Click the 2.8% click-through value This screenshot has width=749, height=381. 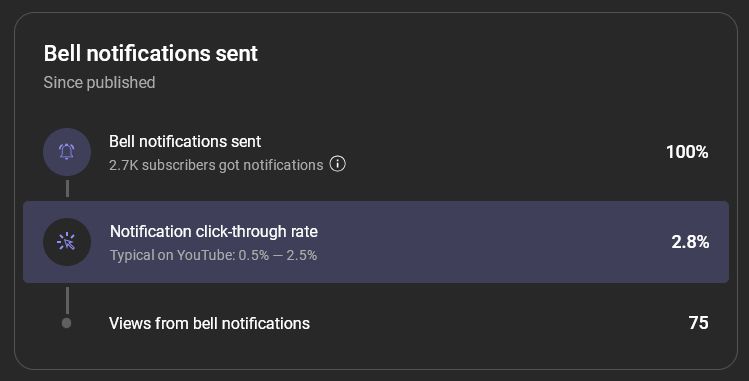(x=690, y=242)
